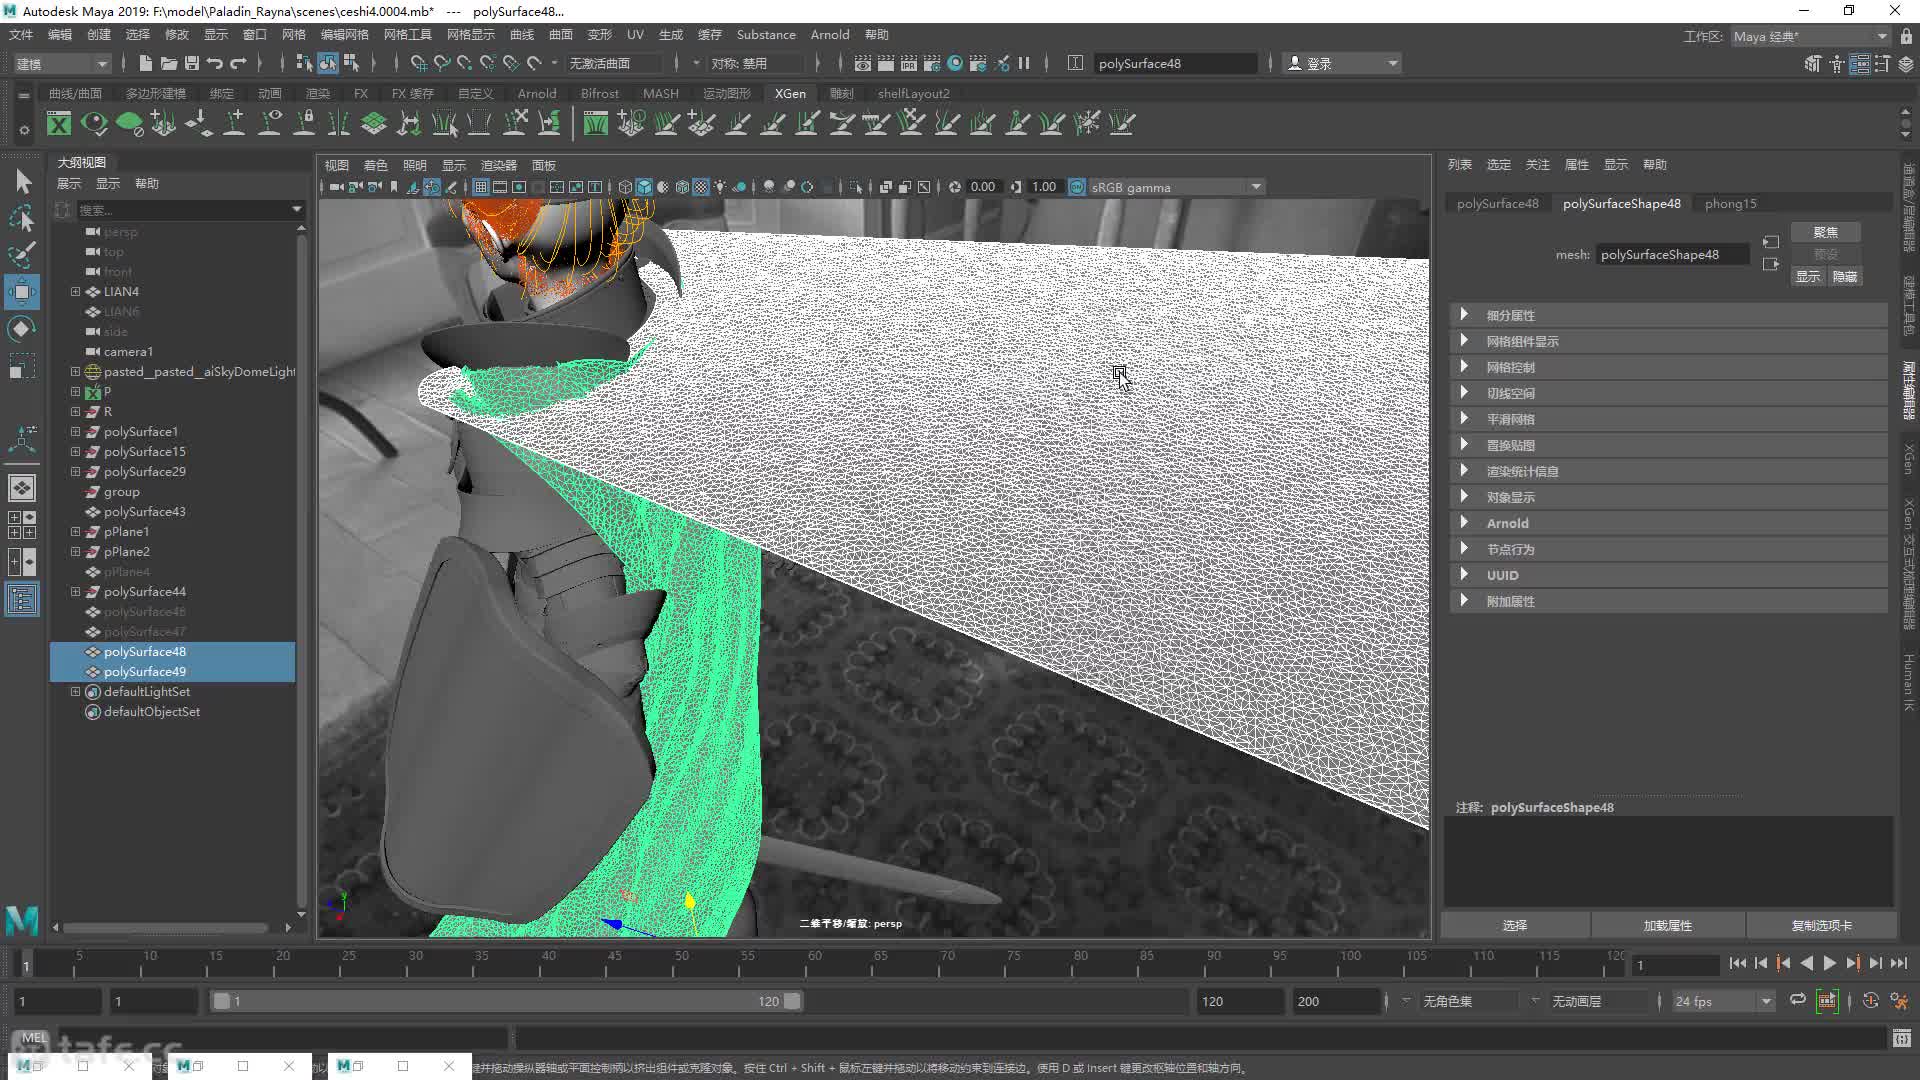Open the XGen window shelf icon

(x=59, y=124)
